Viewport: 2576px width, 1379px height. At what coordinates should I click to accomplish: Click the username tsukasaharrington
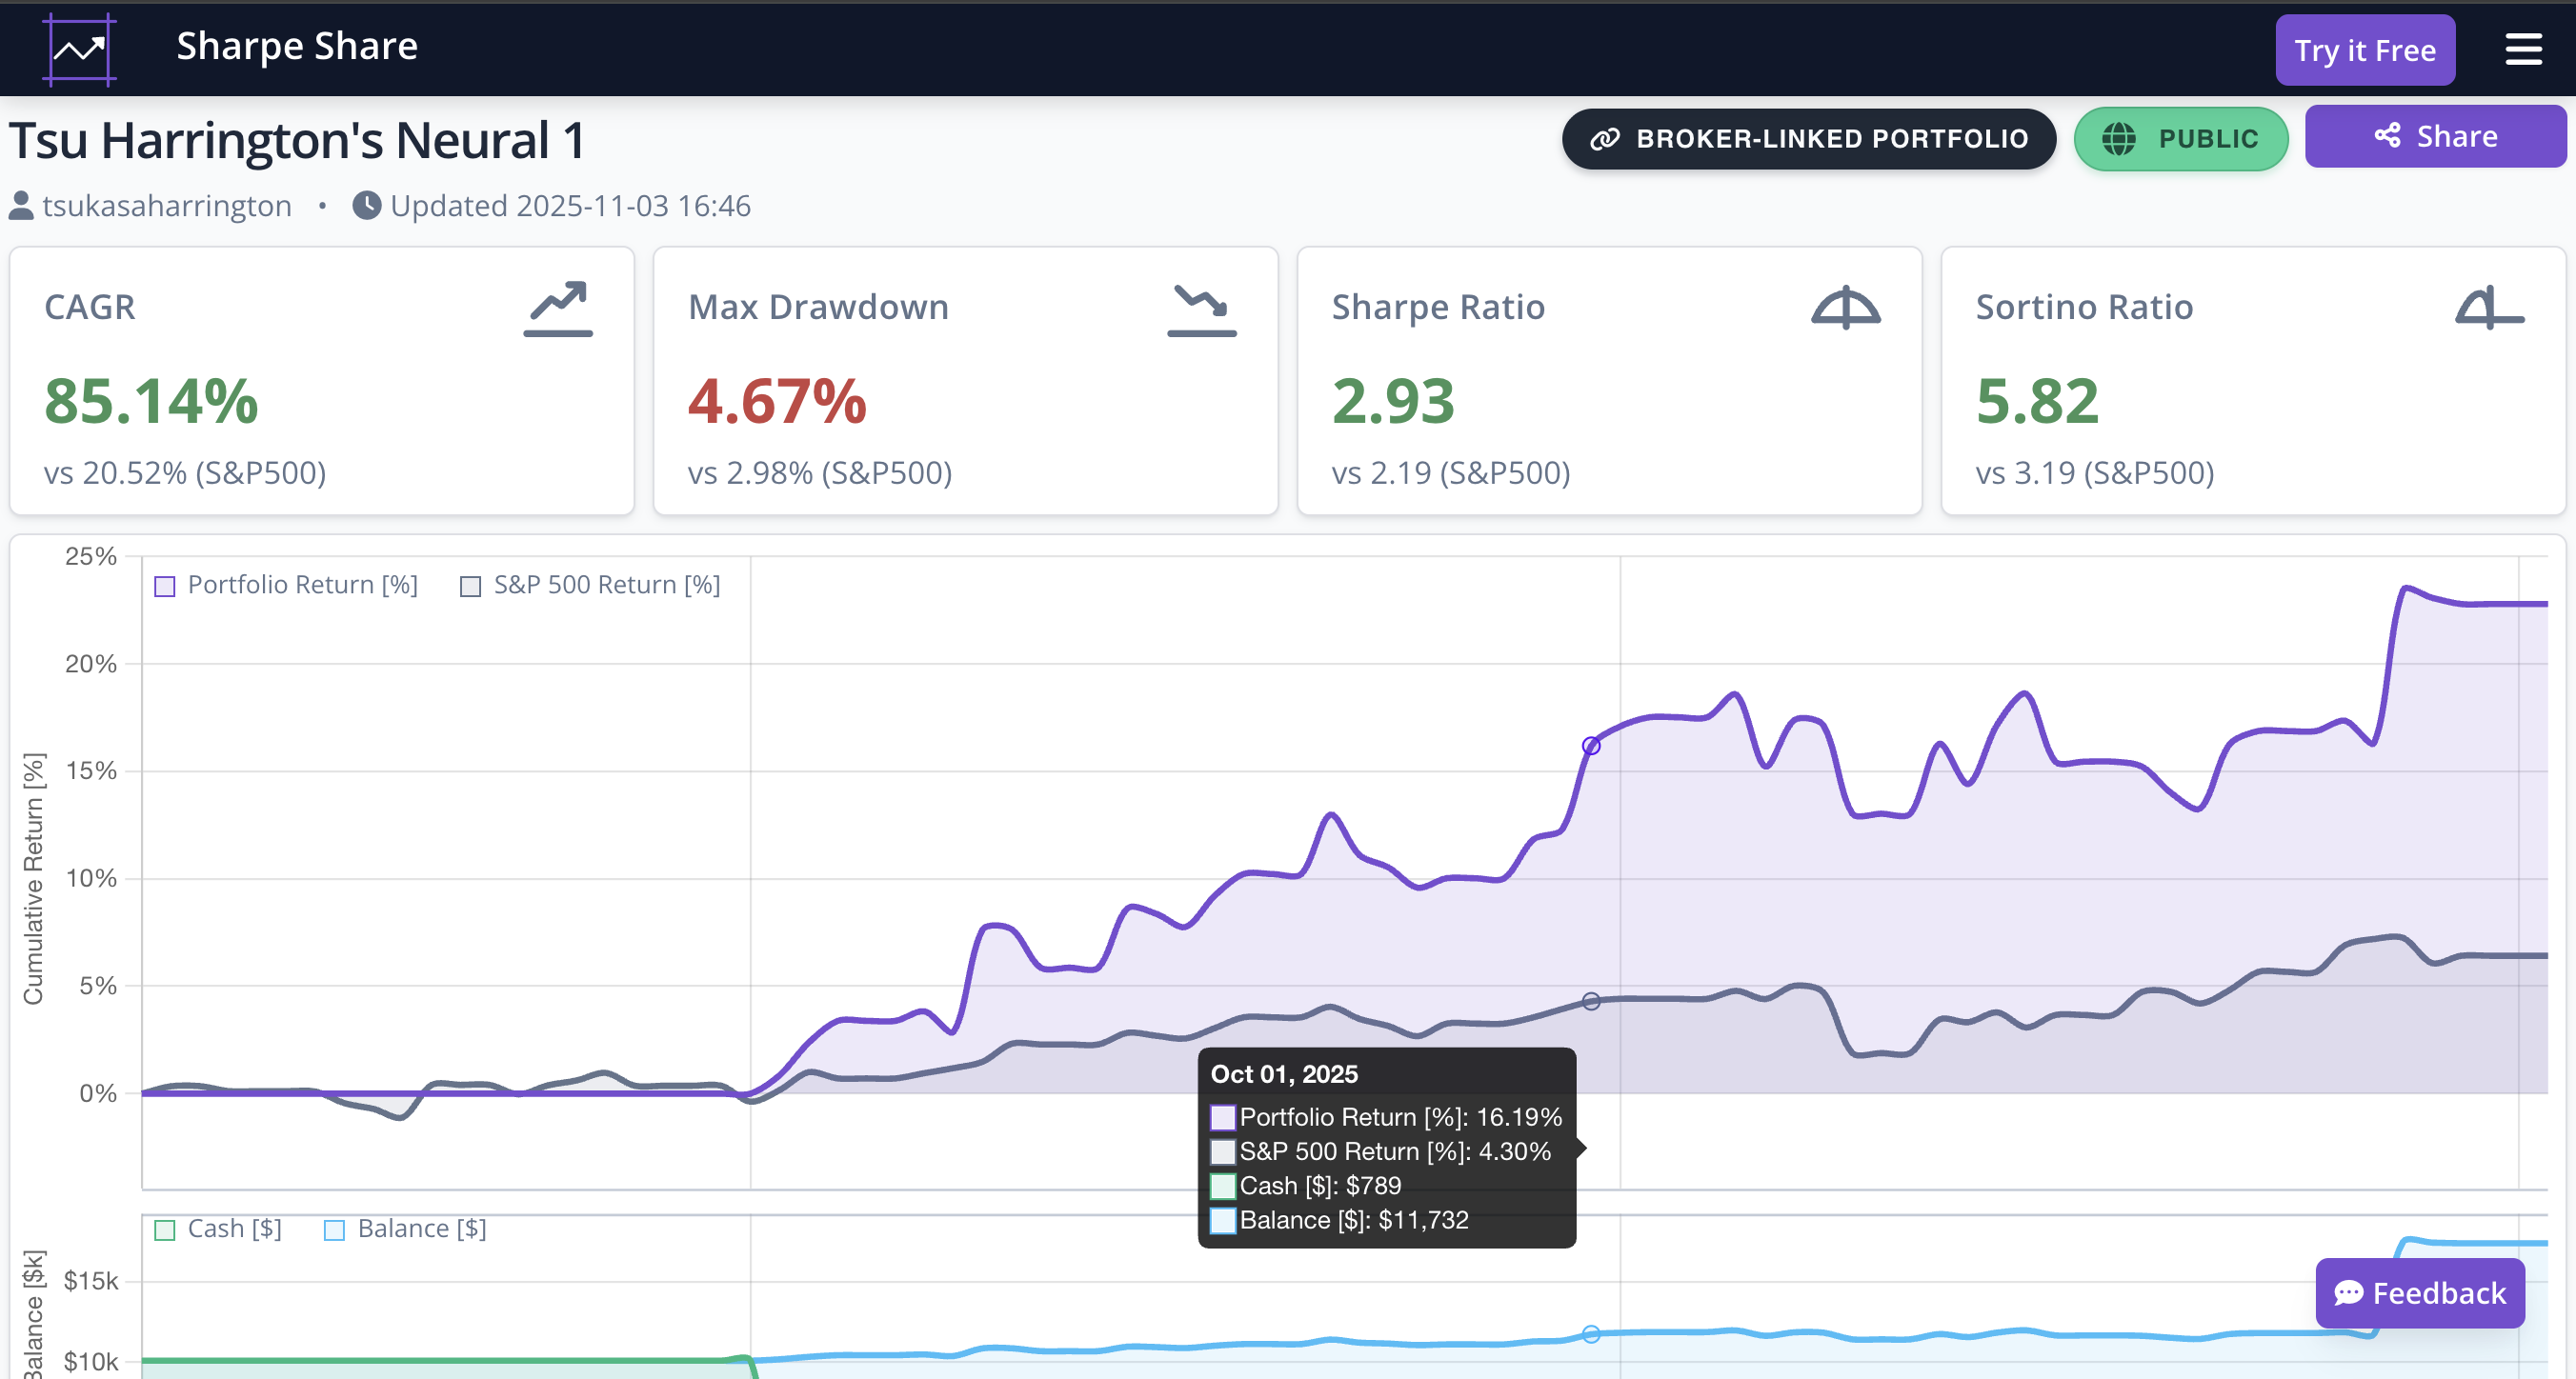[x=167, y=205]
